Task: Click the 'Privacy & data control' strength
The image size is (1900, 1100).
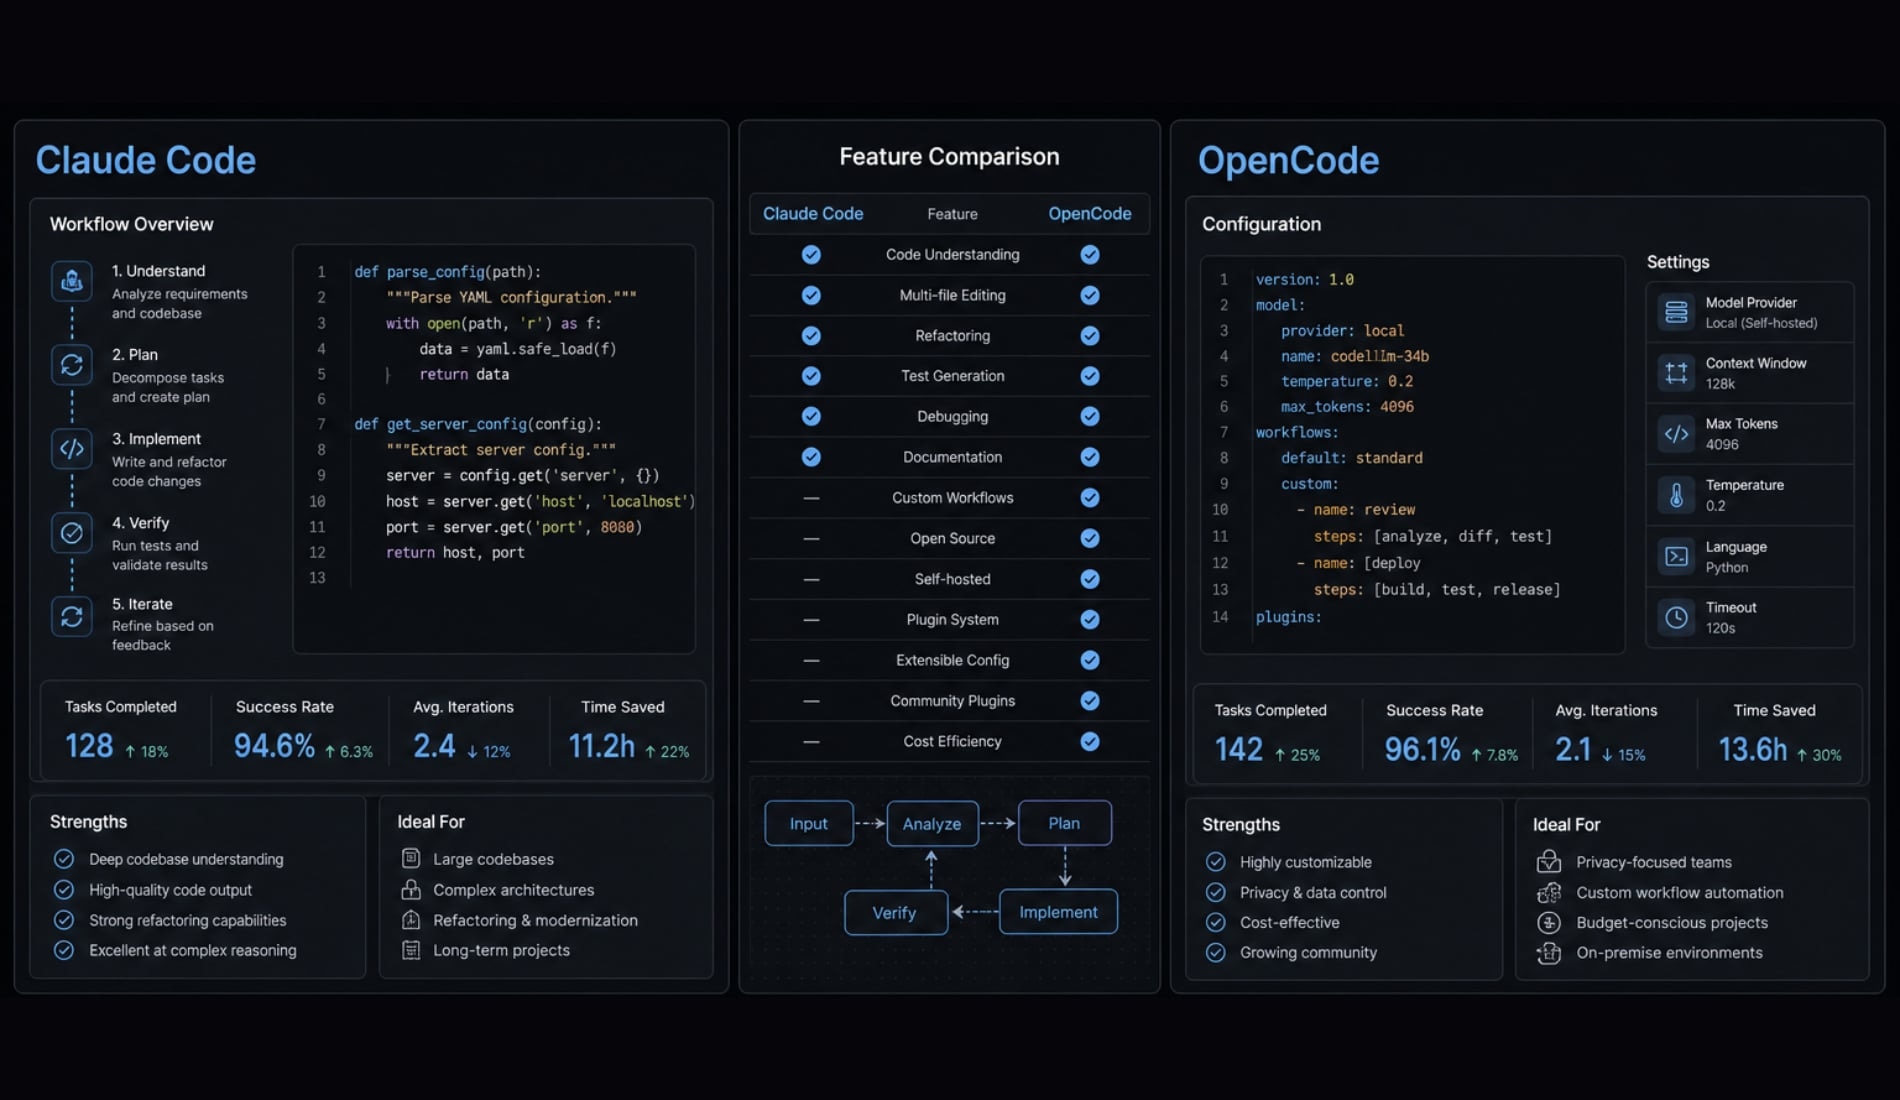Action: pos(1313,892)
